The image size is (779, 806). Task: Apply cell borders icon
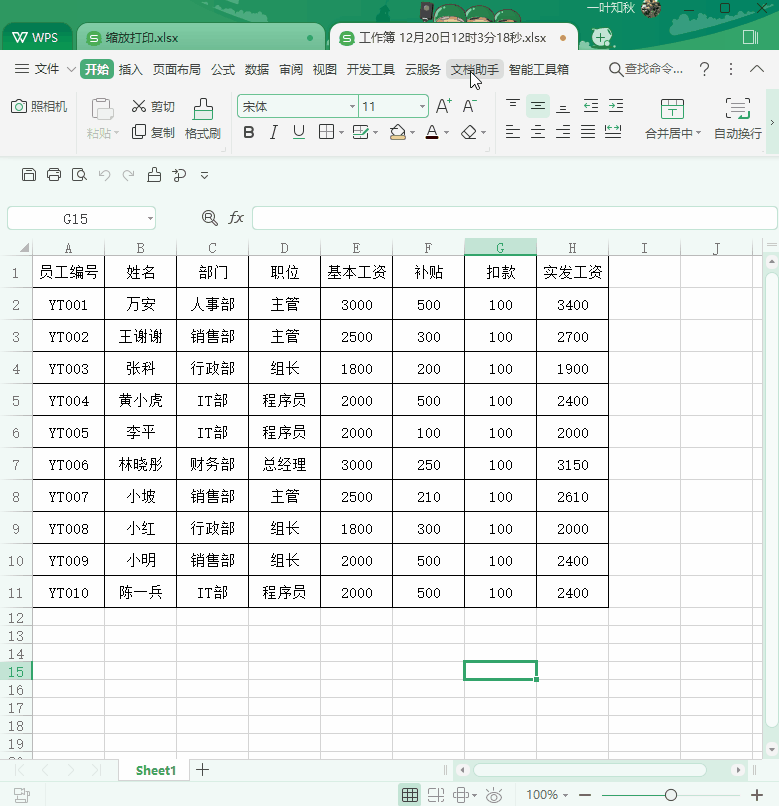(326, 133)
